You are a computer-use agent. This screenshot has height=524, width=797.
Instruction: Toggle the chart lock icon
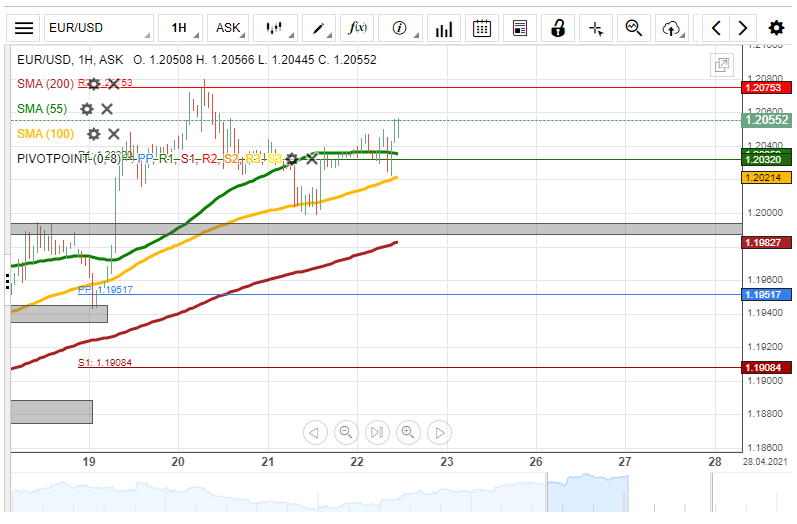pos(558,28)
